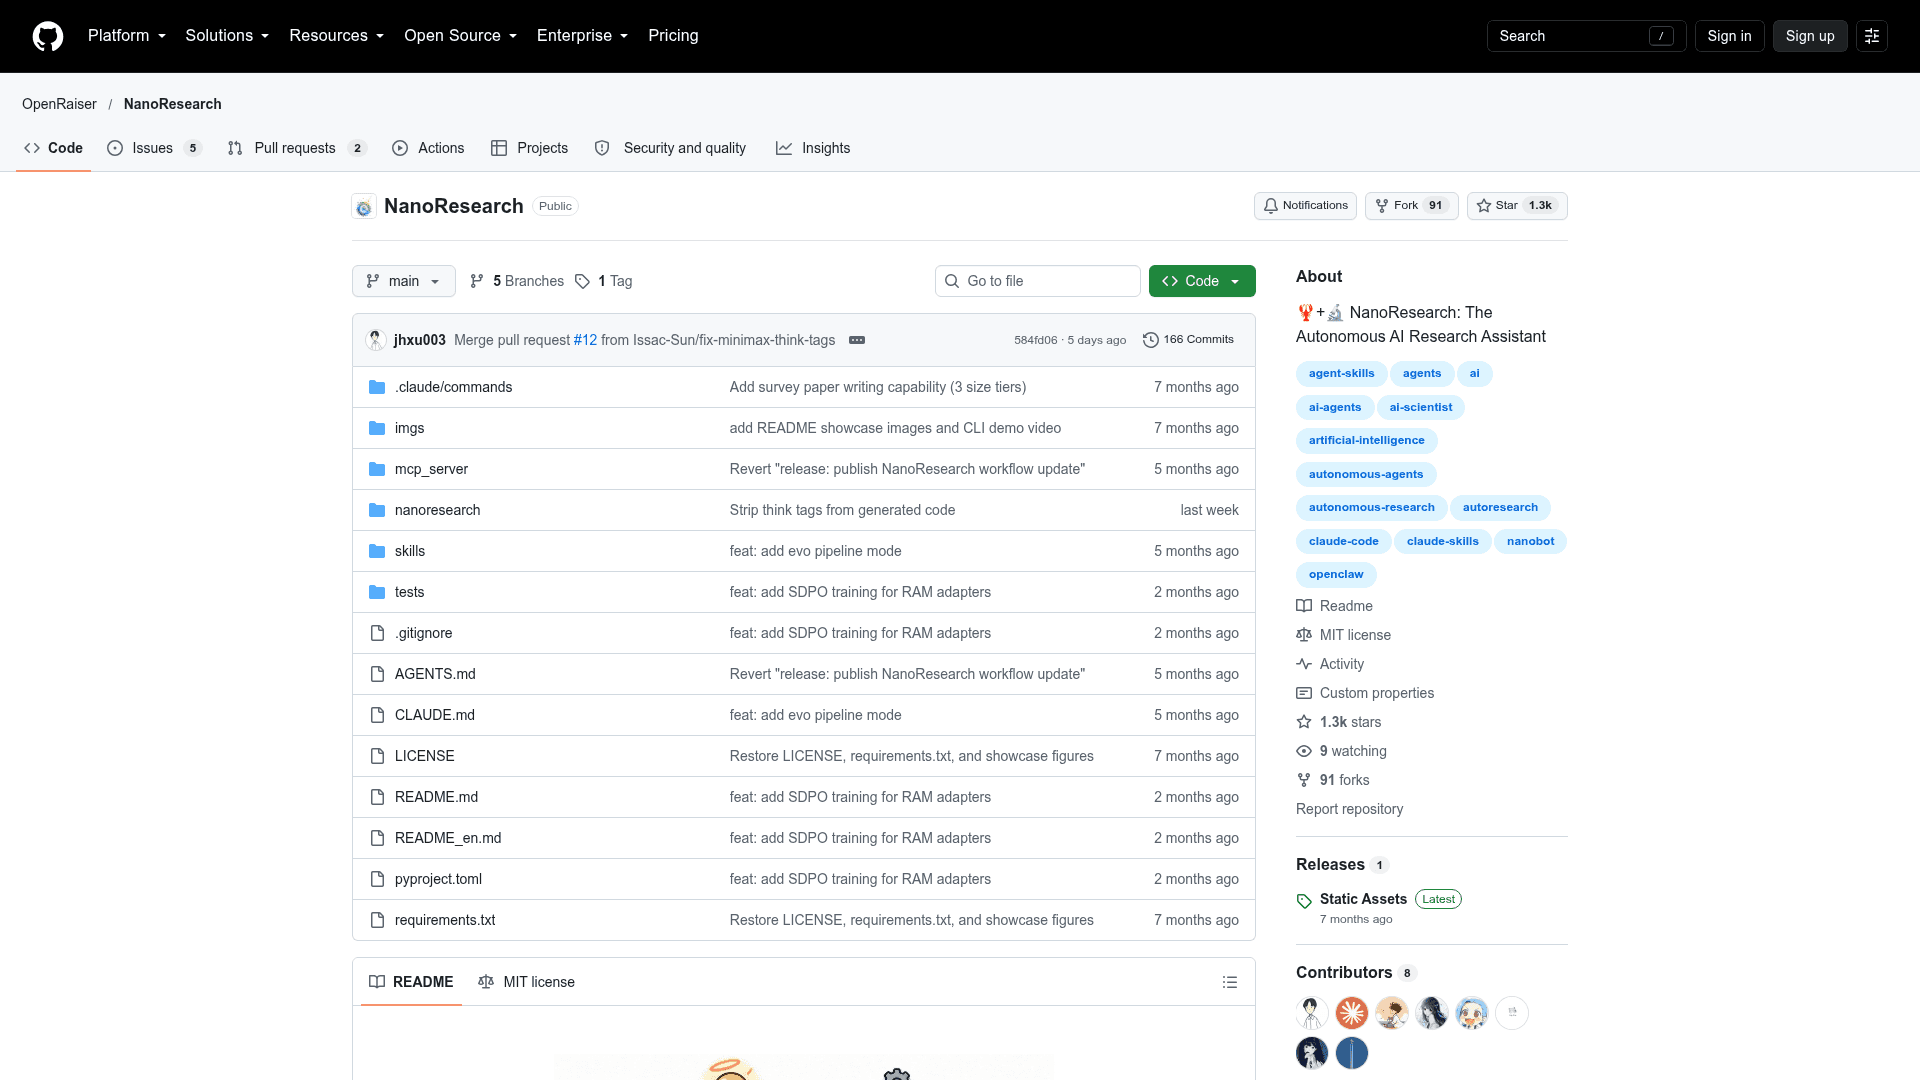Image resolution: width=1920 pixels, height=1080 pixels.
Task: Expand the Platform menu
Action: [x=127, y=36]
